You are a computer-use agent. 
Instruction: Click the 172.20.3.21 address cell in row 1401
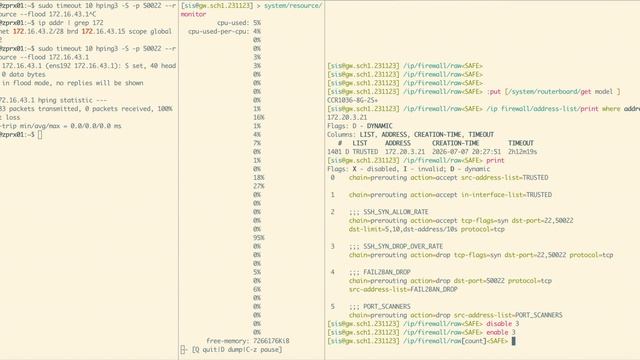tap(405, 151)
